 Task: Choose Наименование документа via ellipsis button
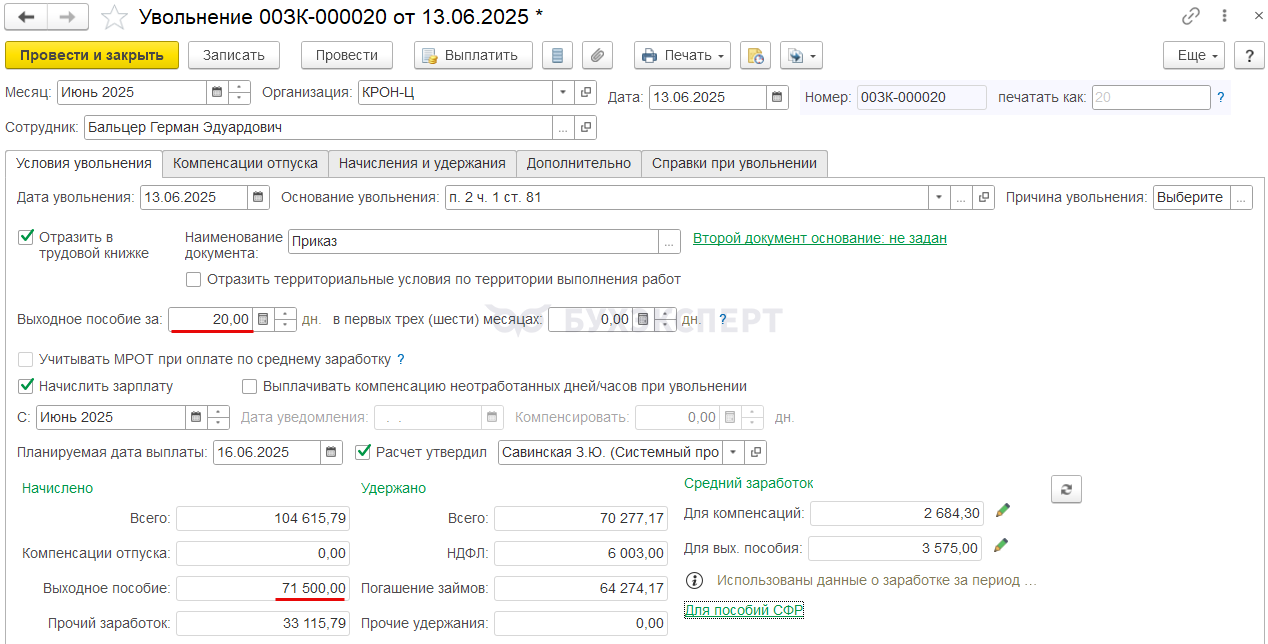click(x=669, y=241)
